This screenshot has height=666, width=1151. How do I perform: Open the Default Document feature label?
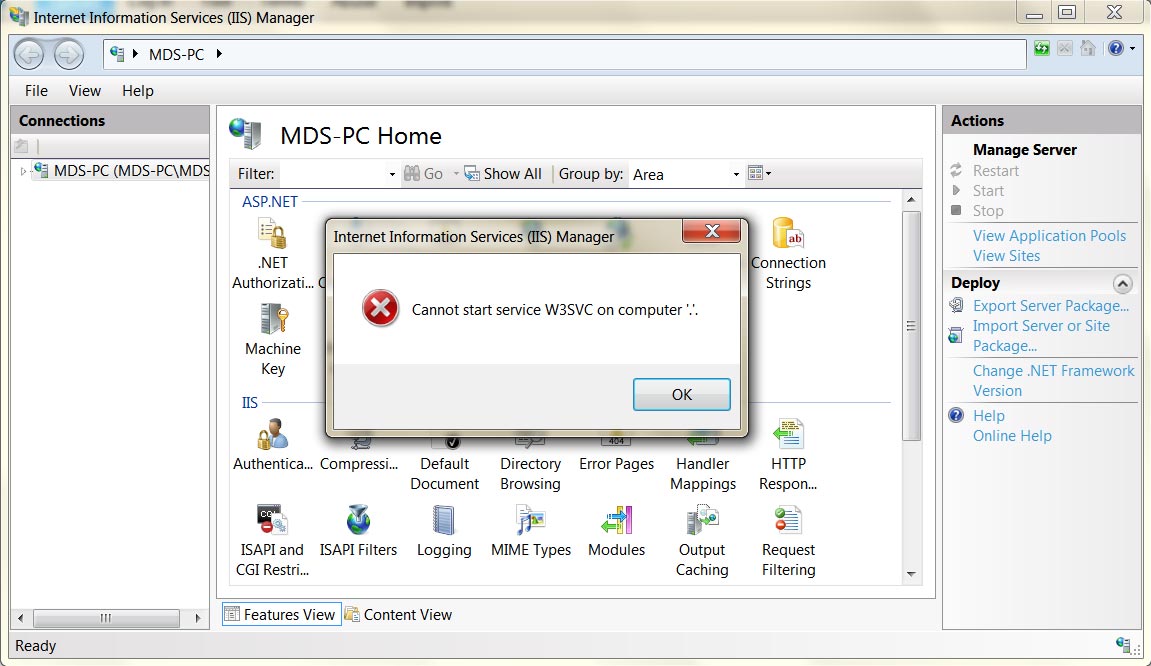[445, 474]
